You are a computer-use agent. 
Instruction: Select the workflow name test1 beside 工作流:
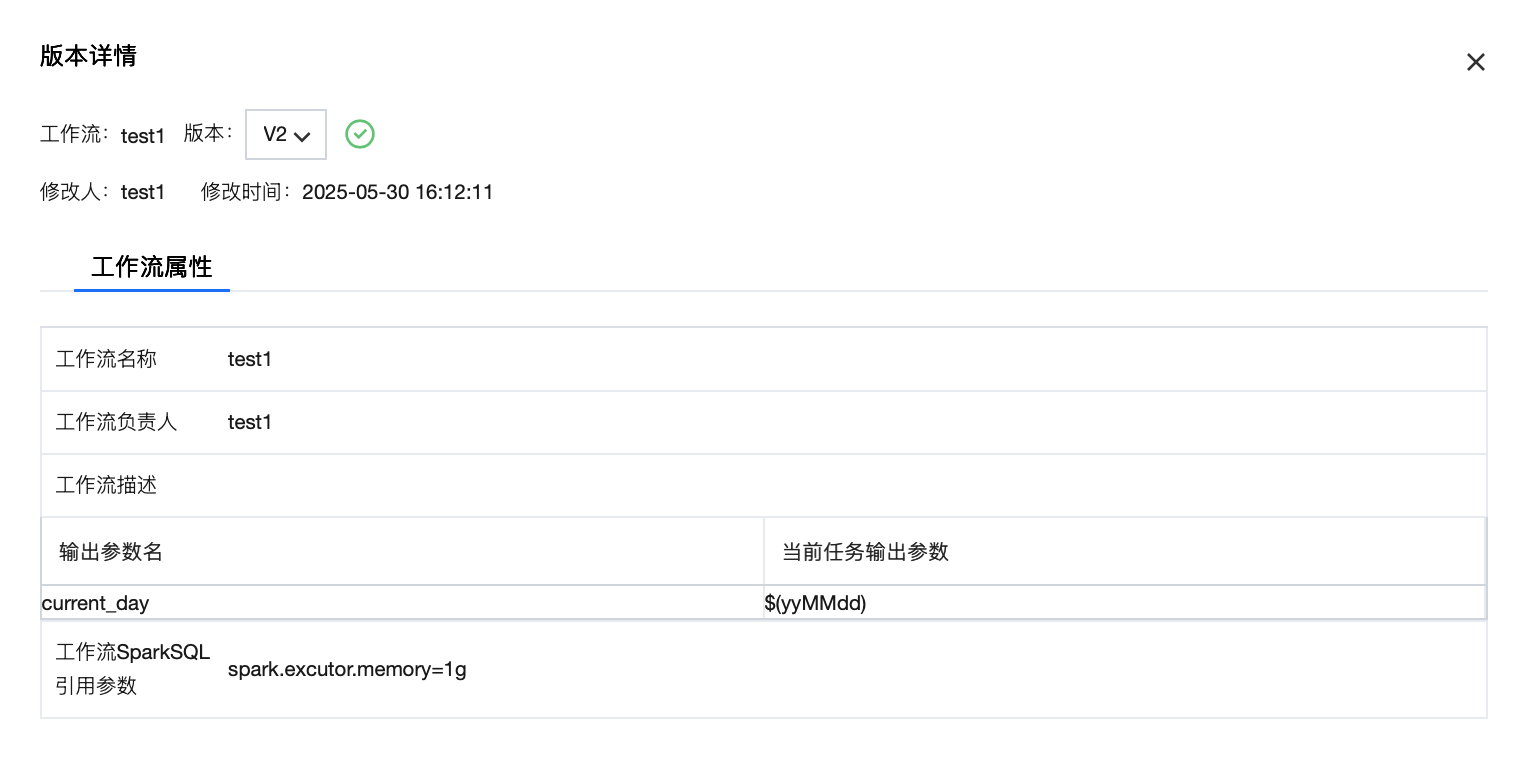143,136
